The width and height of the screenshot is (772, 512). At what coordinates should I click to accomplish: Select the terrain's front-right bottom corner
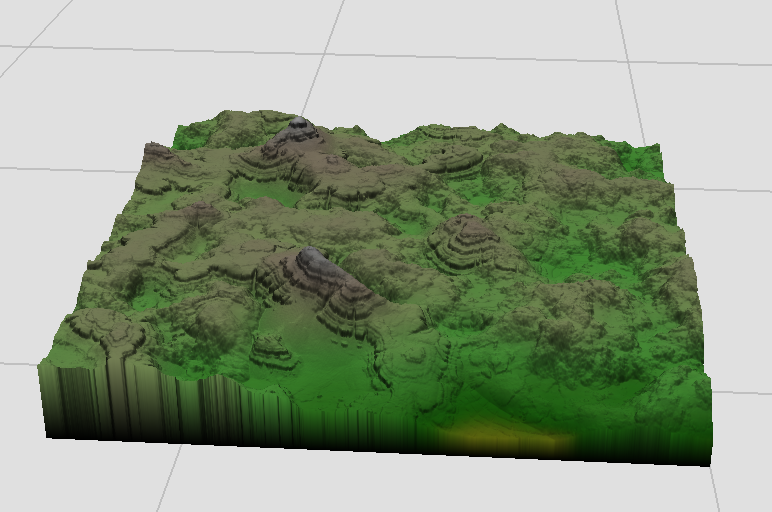click(709, 463)
